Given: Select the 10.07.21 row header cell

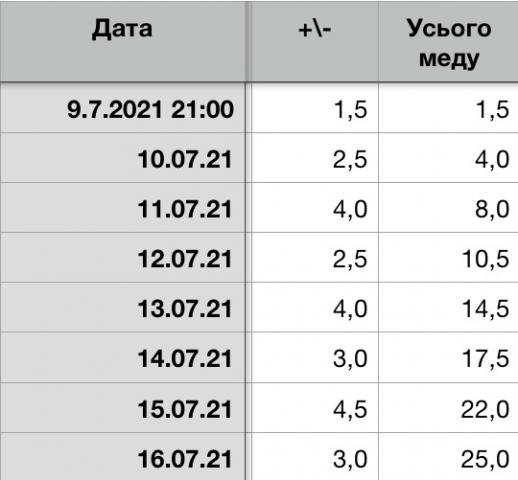Looking at the screenshot, I should (x=122, y=158).
